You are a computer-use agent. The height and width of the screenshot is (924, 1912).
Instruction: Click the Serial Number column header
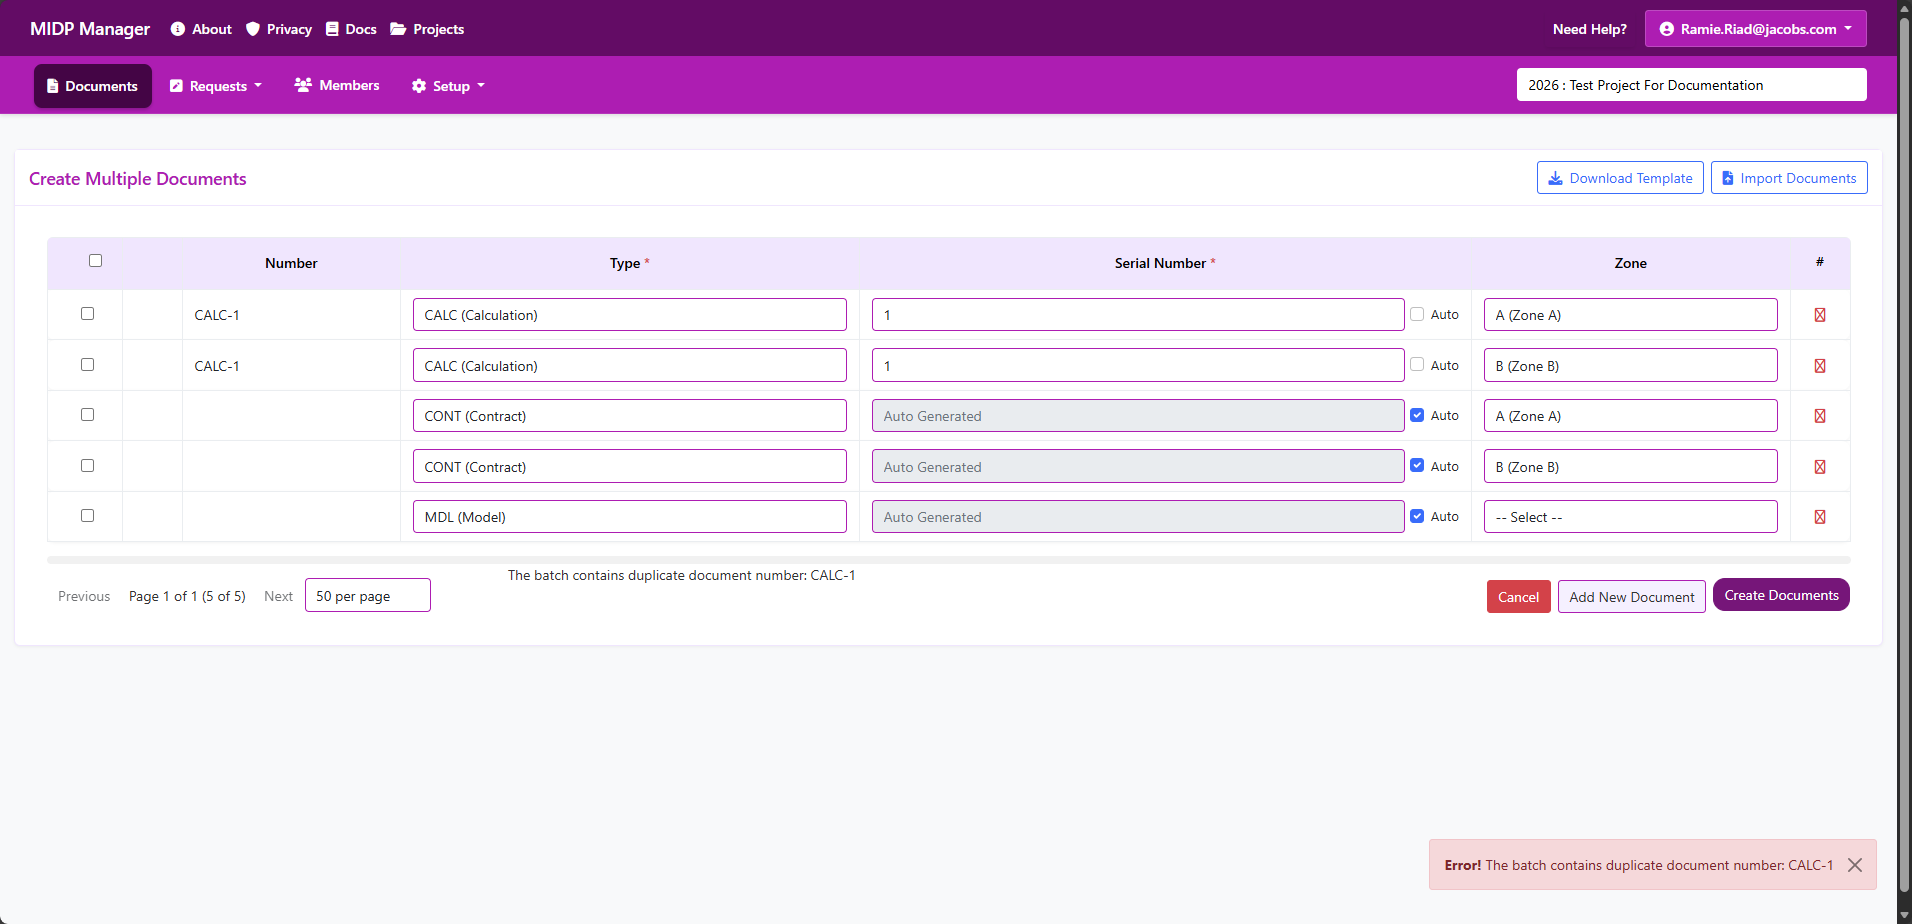(1165, 263)
